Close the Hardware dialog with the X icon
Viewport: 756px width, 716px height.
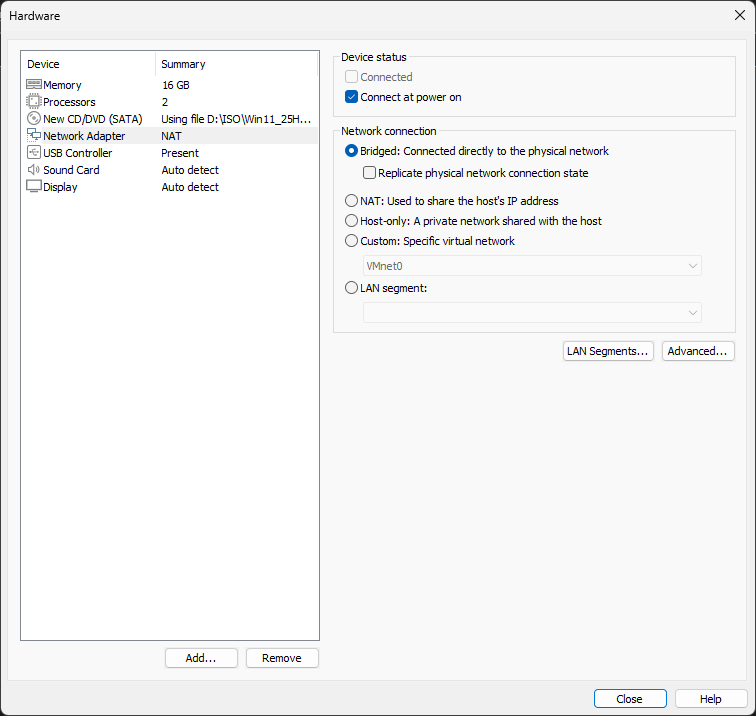(x=740, y=15)
